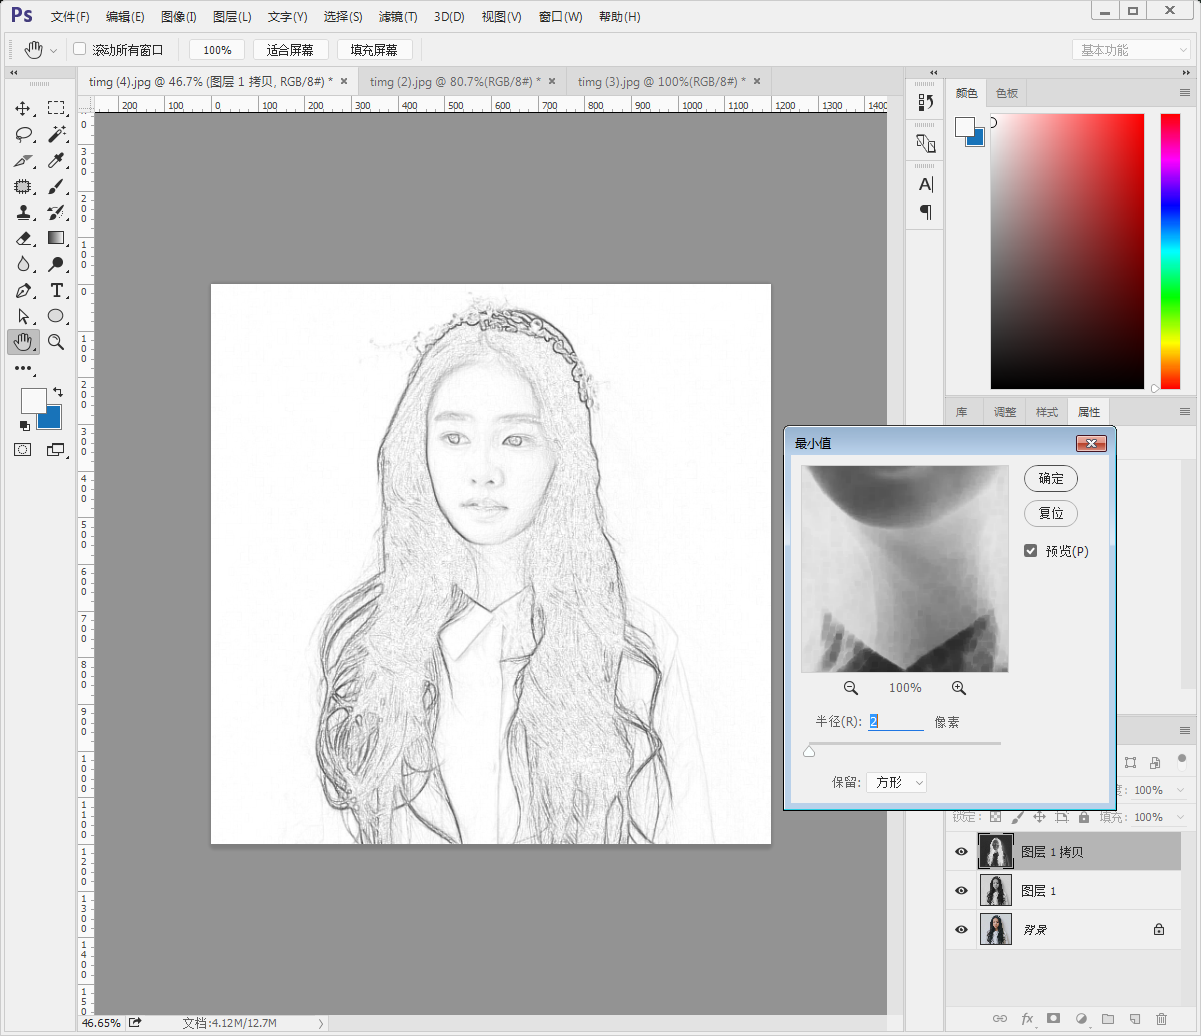Delete the selected layer via trash icon
Screen dimensions: 1201x1036
1161,1018
